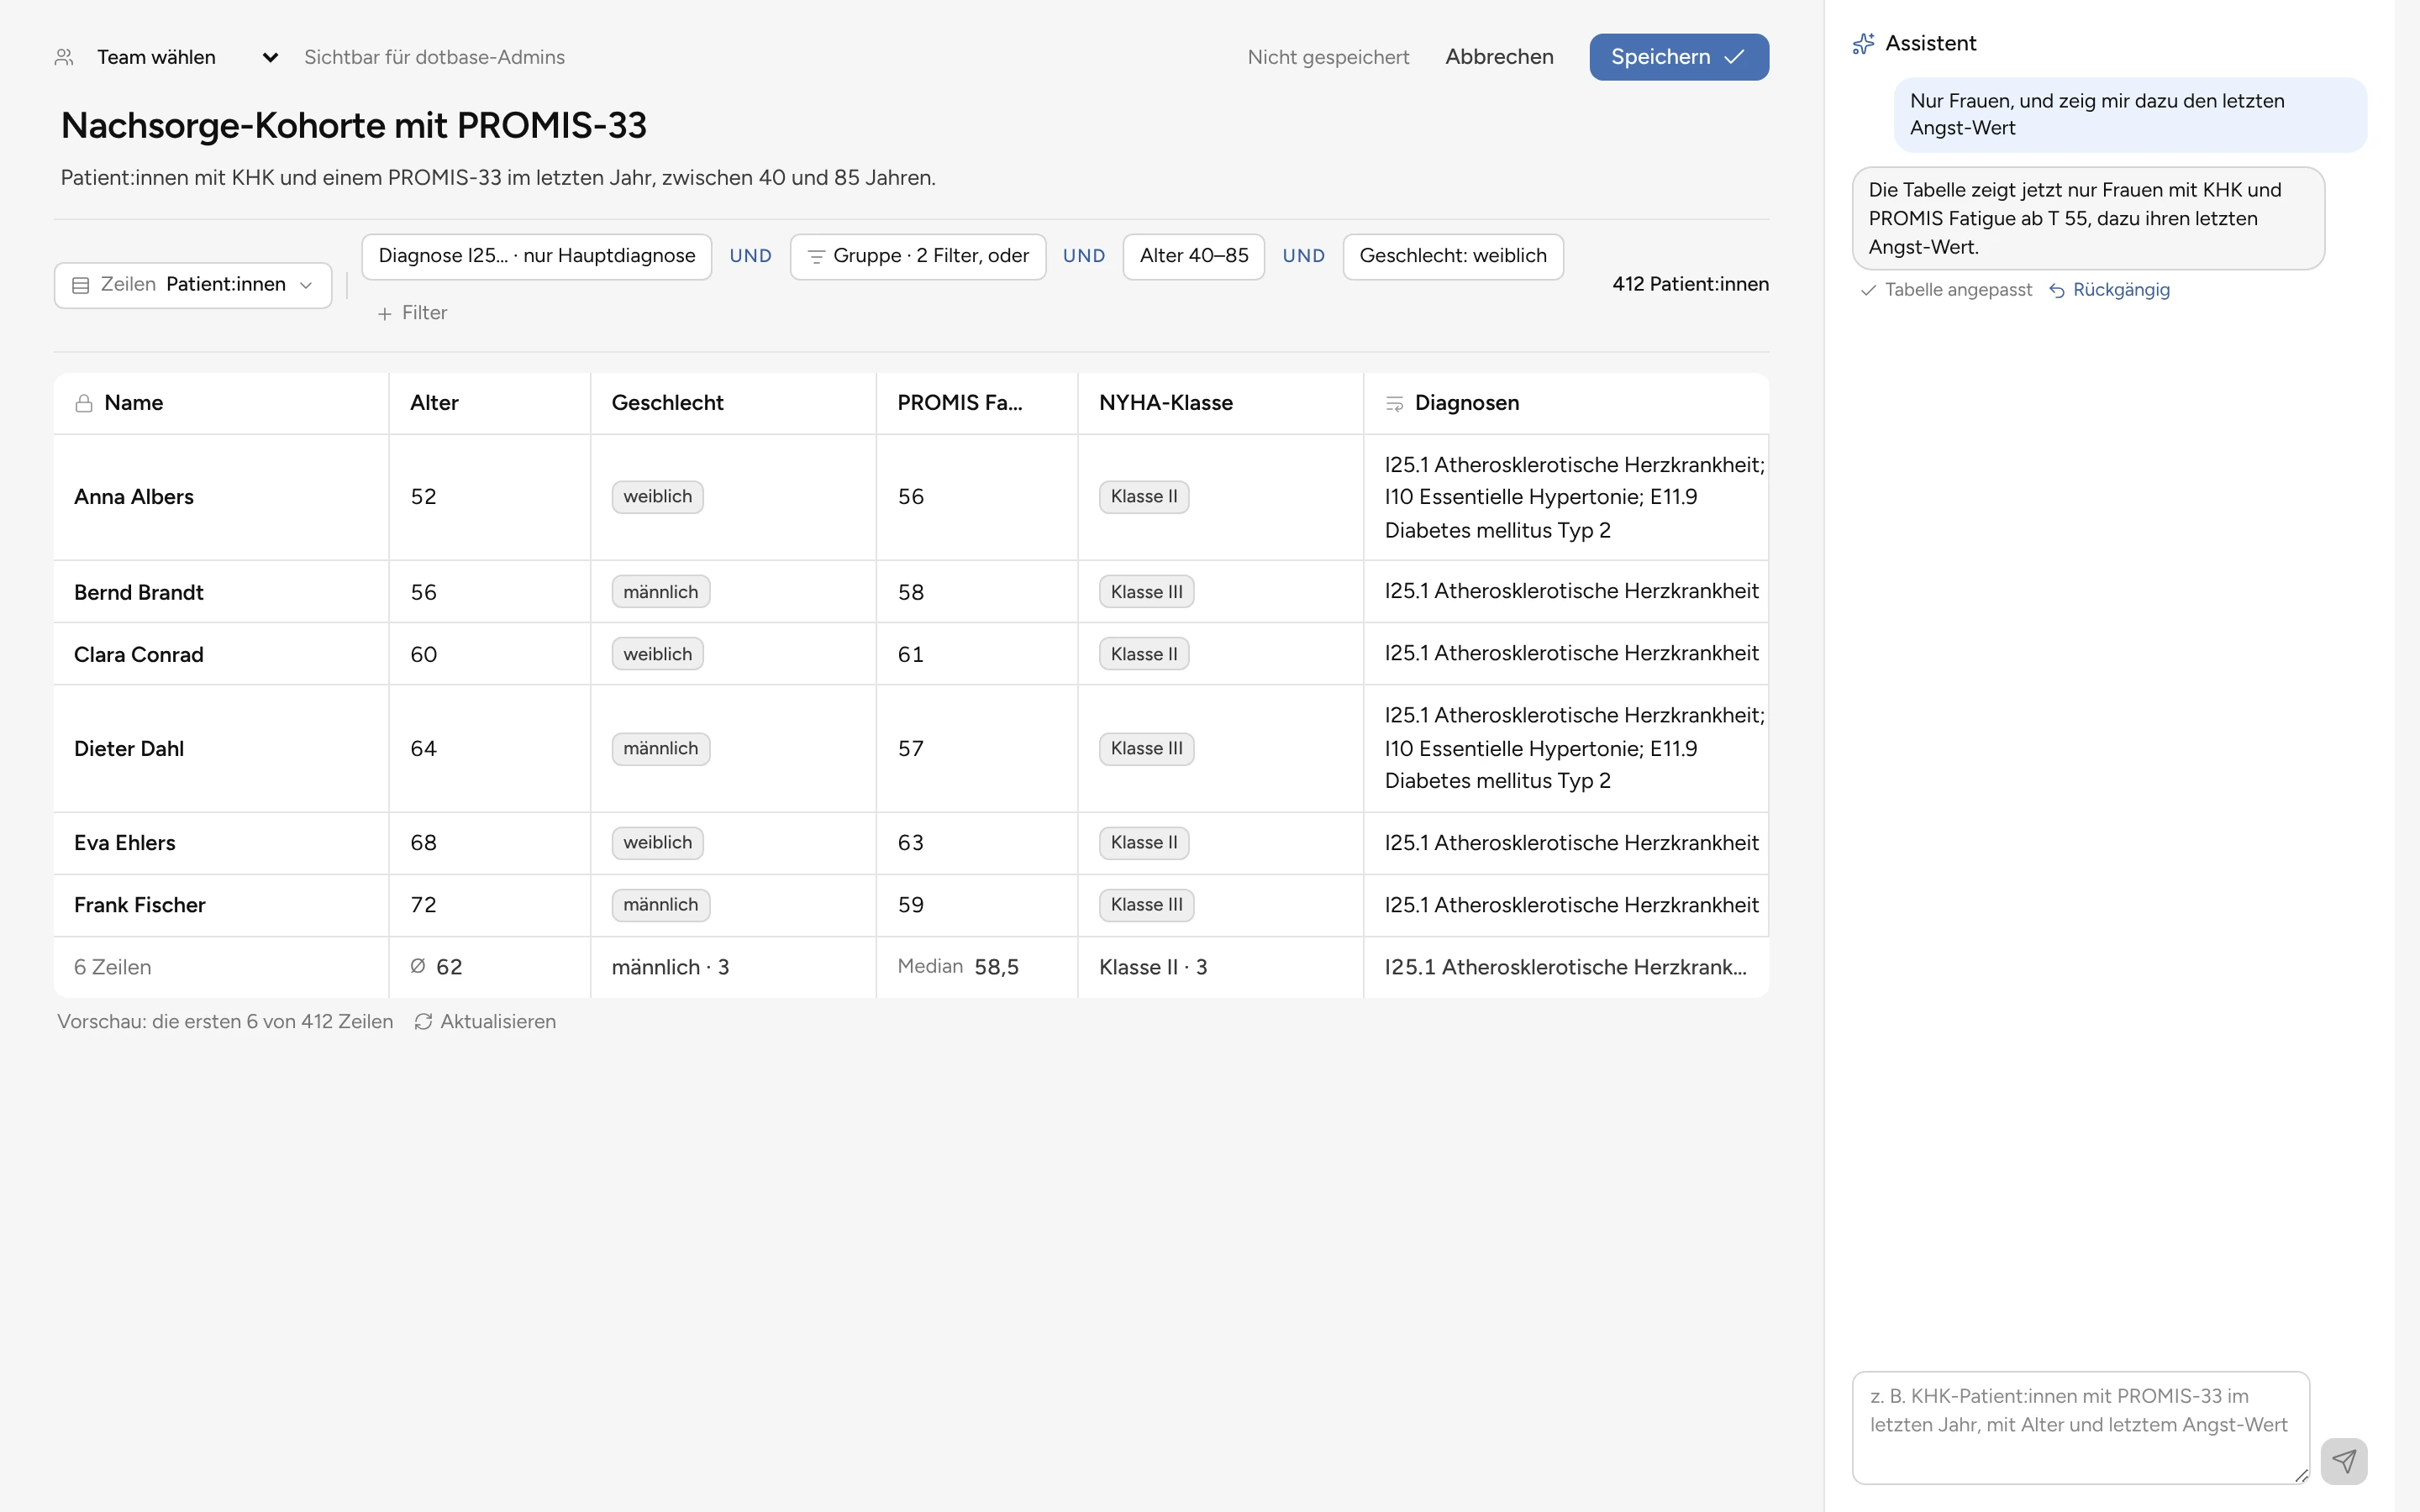Edit the Alter 40–85 filter chip
This screenshot has height=1512, width=2420.
click(x=1194, y=256)
